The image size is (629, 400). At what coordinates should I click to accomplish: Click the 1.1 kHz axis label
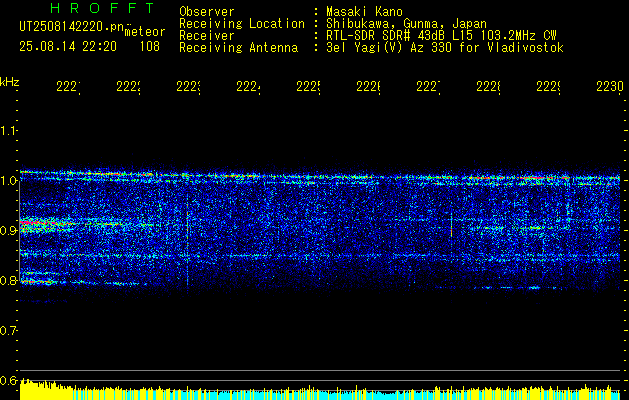click(x=8, y=130)
